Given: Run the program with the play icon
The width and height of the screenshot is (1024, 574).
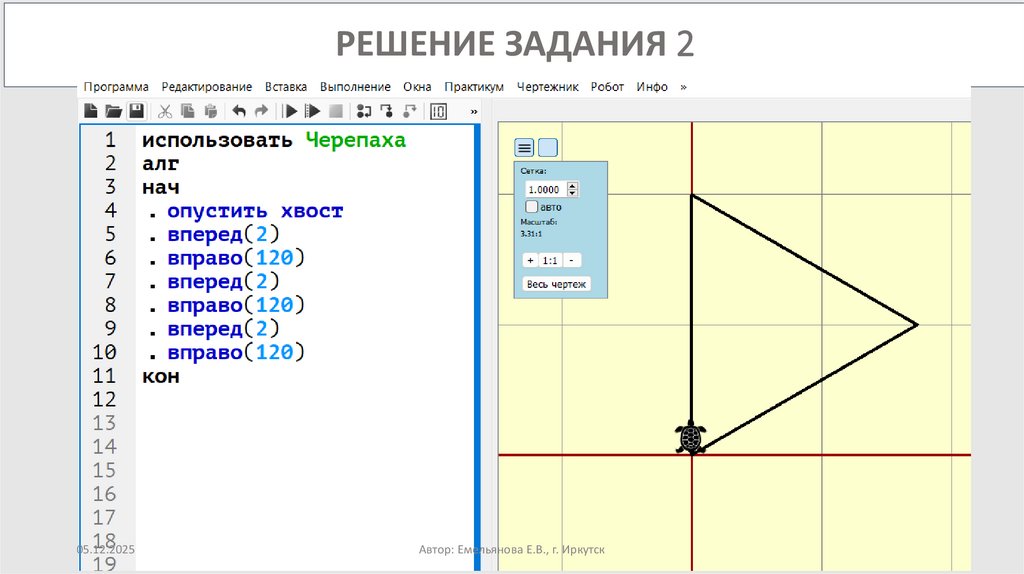Looking at the screenshot, I should click(x=290, y=111).
